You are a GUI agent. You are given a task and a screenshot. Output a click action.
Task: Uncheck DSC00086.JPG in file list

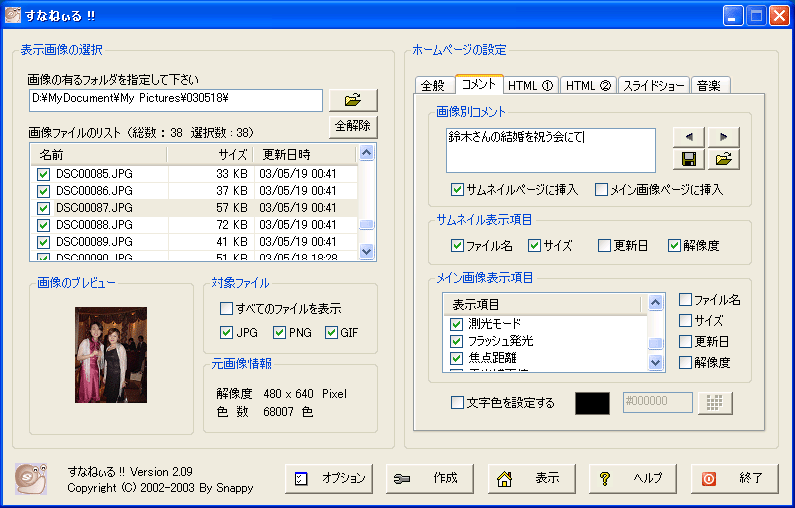[x=43, y=191]
